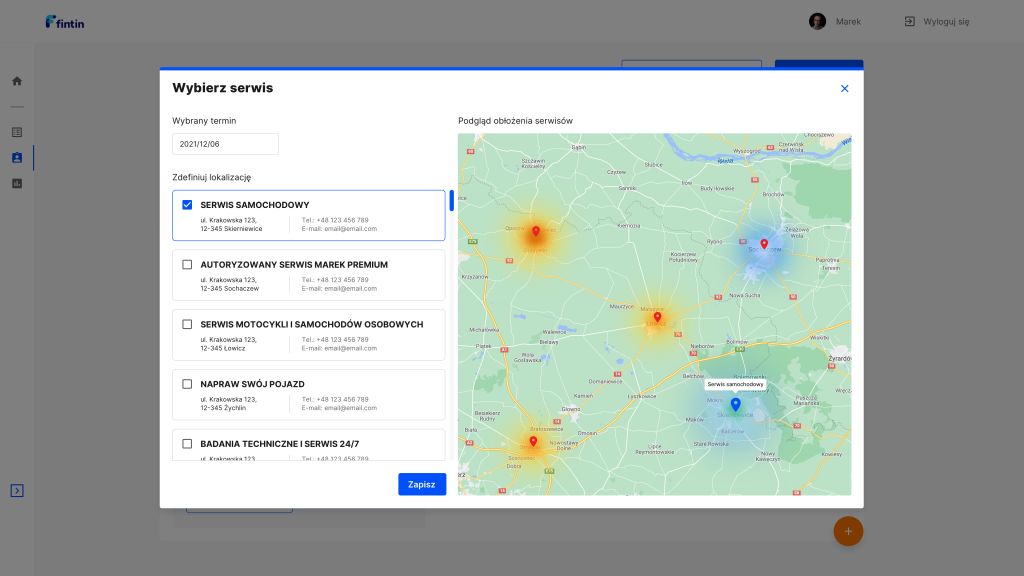The width and height of the screenshot is (1024, 576).
Task: Check the NAPRAW SWÓJ POJAZD checkbox
Action: coord(187,384)
